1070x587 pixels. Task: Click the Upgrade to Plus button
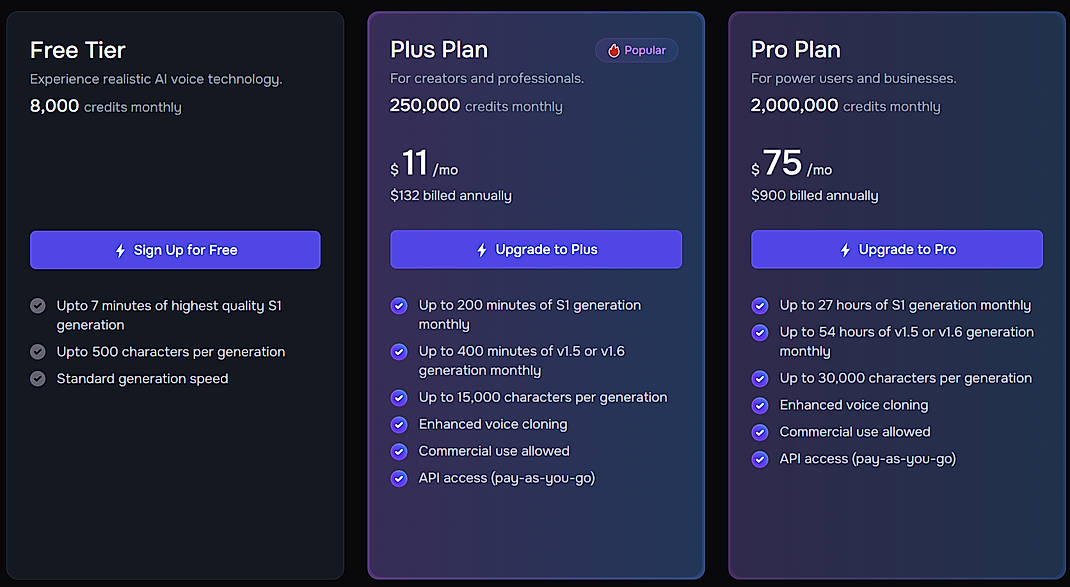pos(536,249)
